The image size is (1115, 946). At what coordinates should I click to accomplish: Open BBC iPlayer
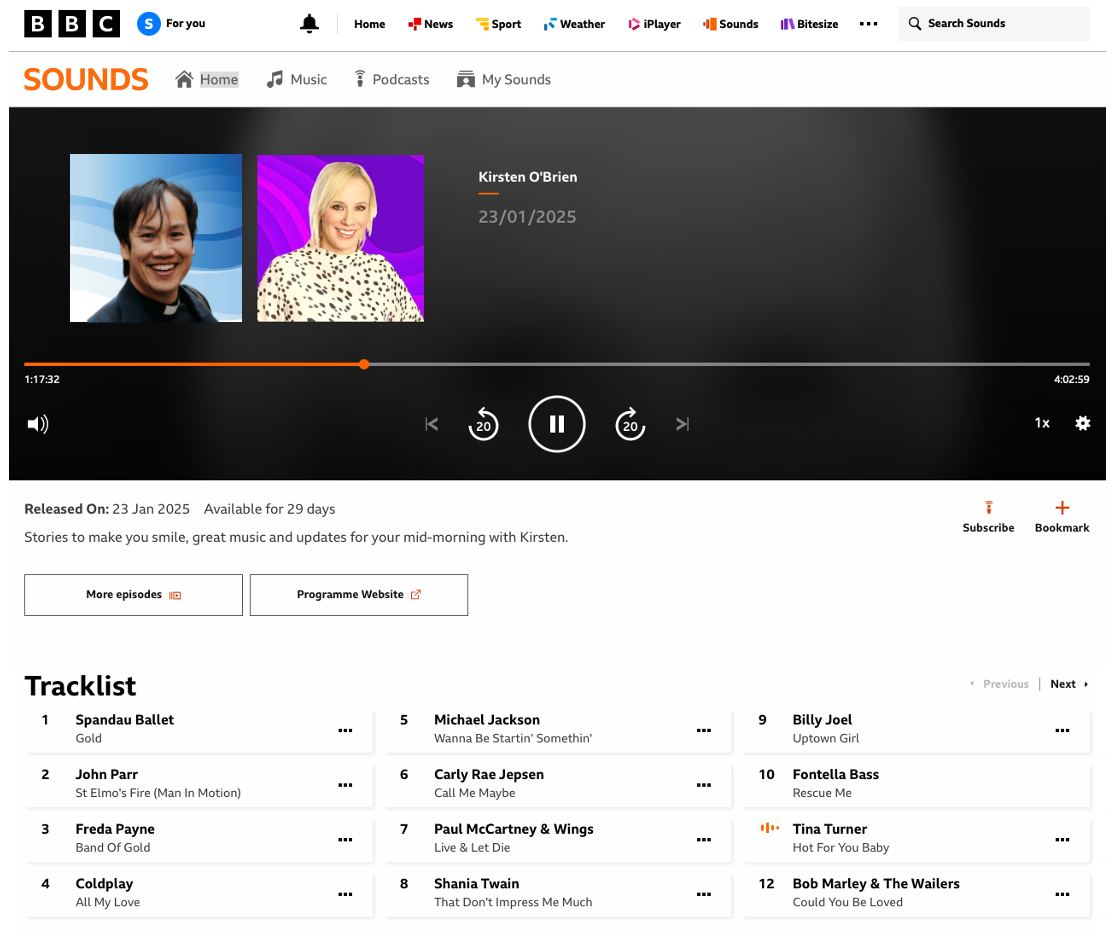point(654,23)
